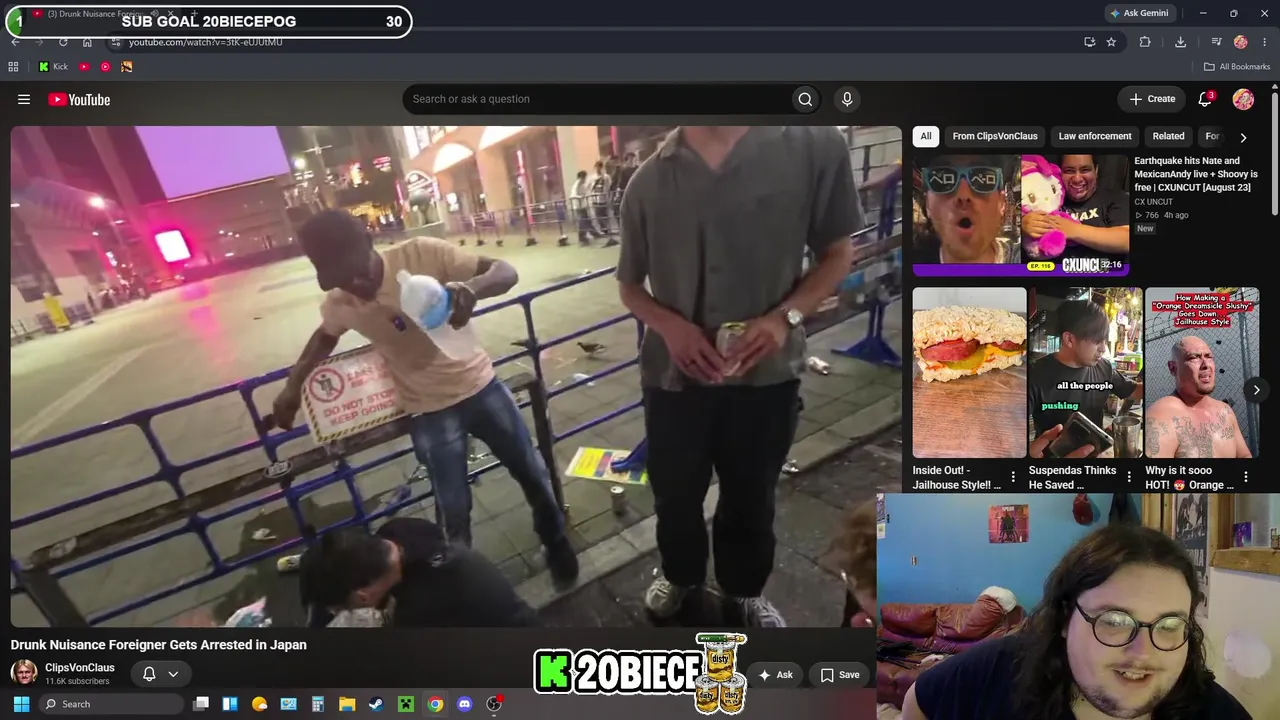The width and height of the screenshot is (1280, 720).
Task: Open the Inside Out Jailhouse Style short
Action: [x=970, y=372]
